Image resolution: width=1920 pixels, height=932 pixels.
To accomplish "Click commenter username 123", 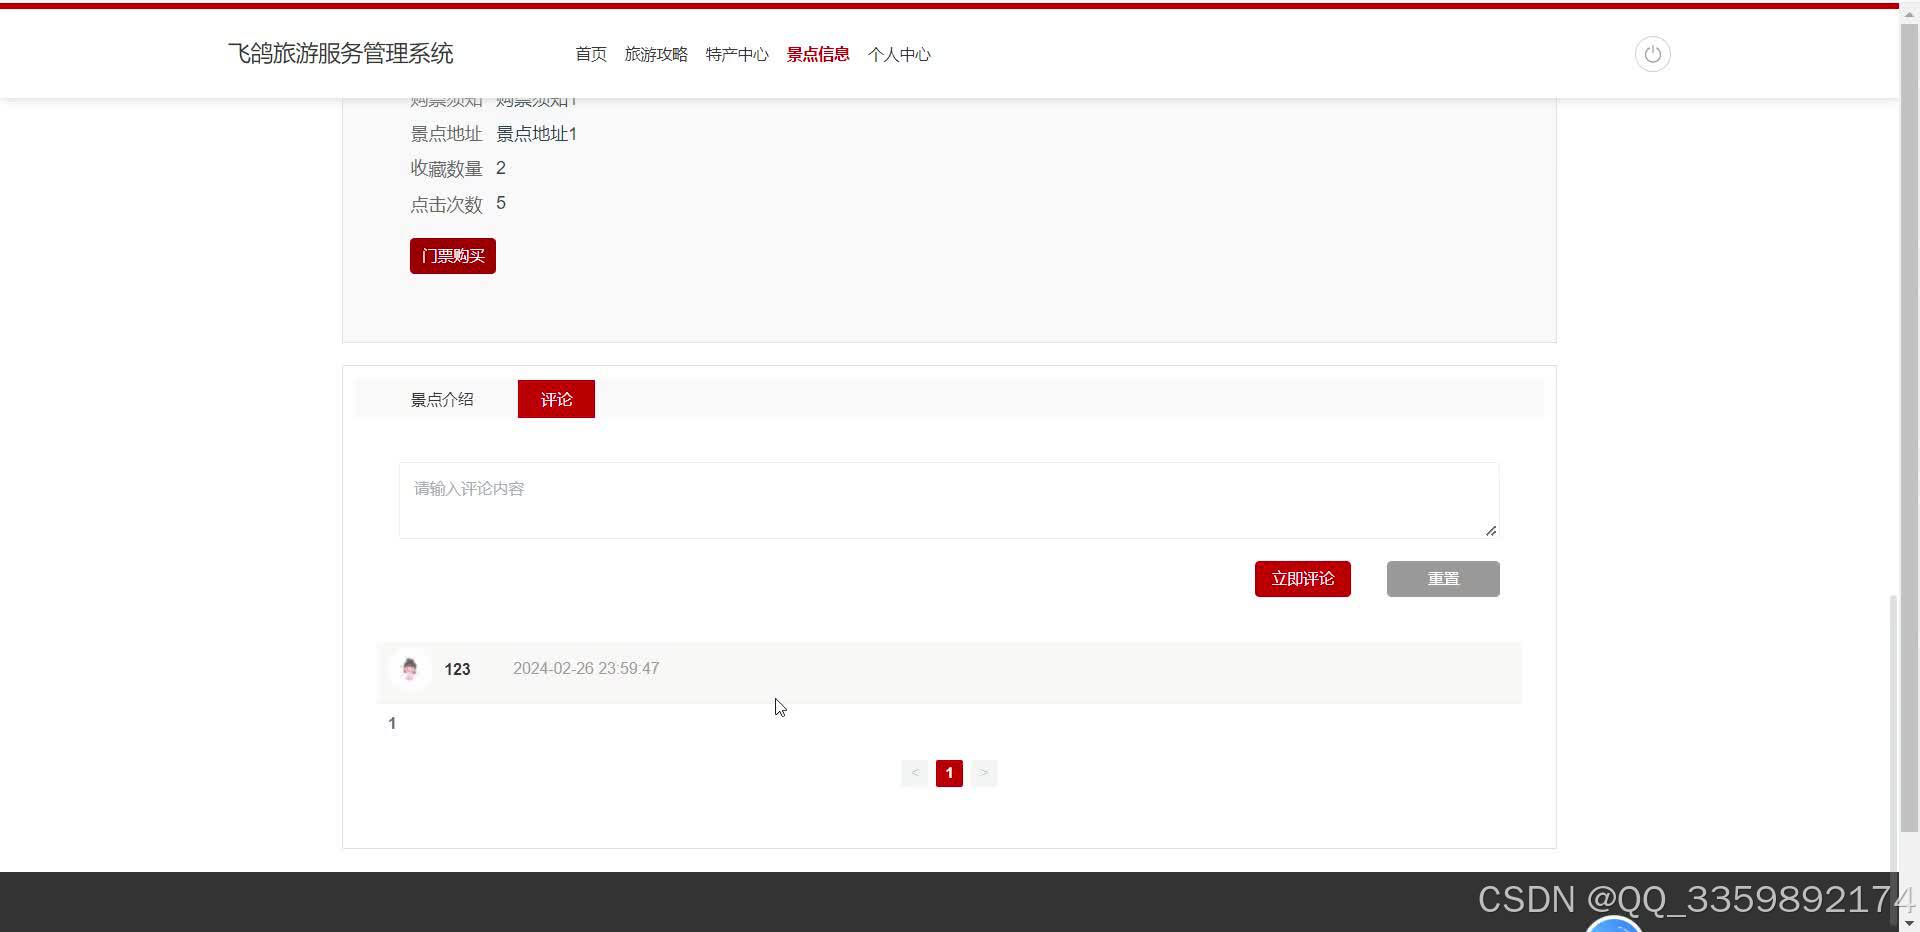I will [457, 669].
